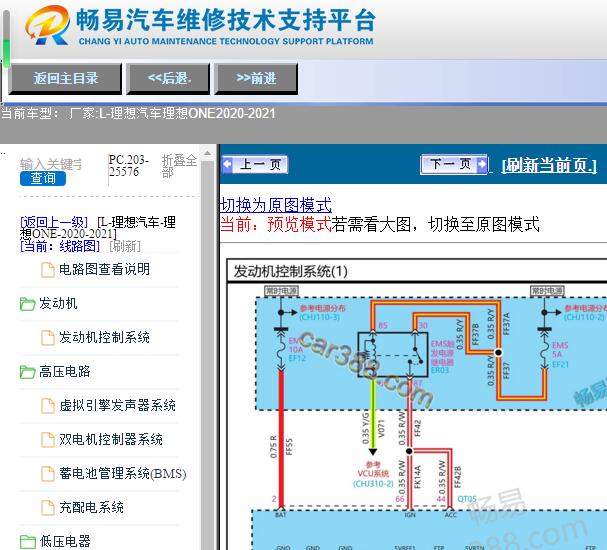
Task: Open the 返回上一级 link
Action: [x=54, y=222]
